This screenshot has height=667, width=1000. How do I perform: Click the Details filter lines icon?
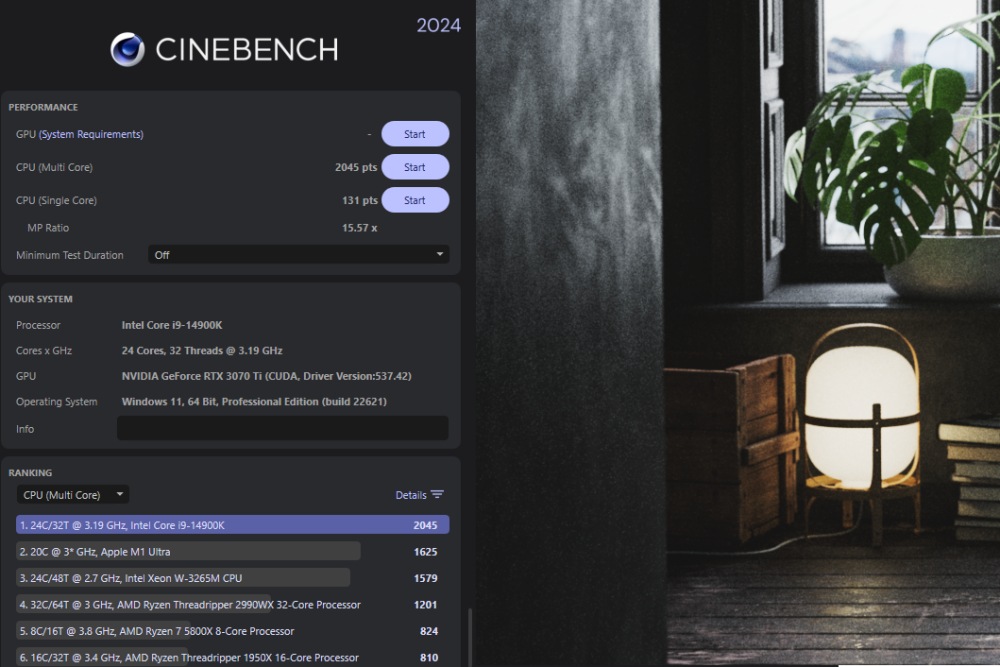pos(437,495)
